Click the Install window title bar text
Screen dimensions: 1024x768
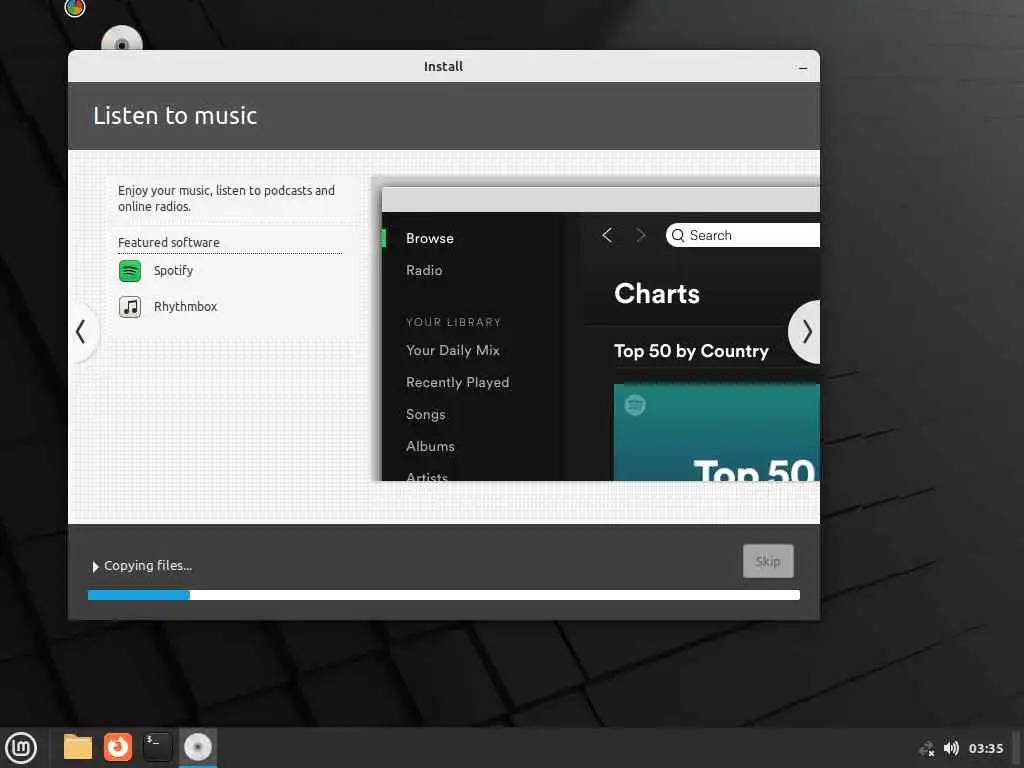pos(443,67)
